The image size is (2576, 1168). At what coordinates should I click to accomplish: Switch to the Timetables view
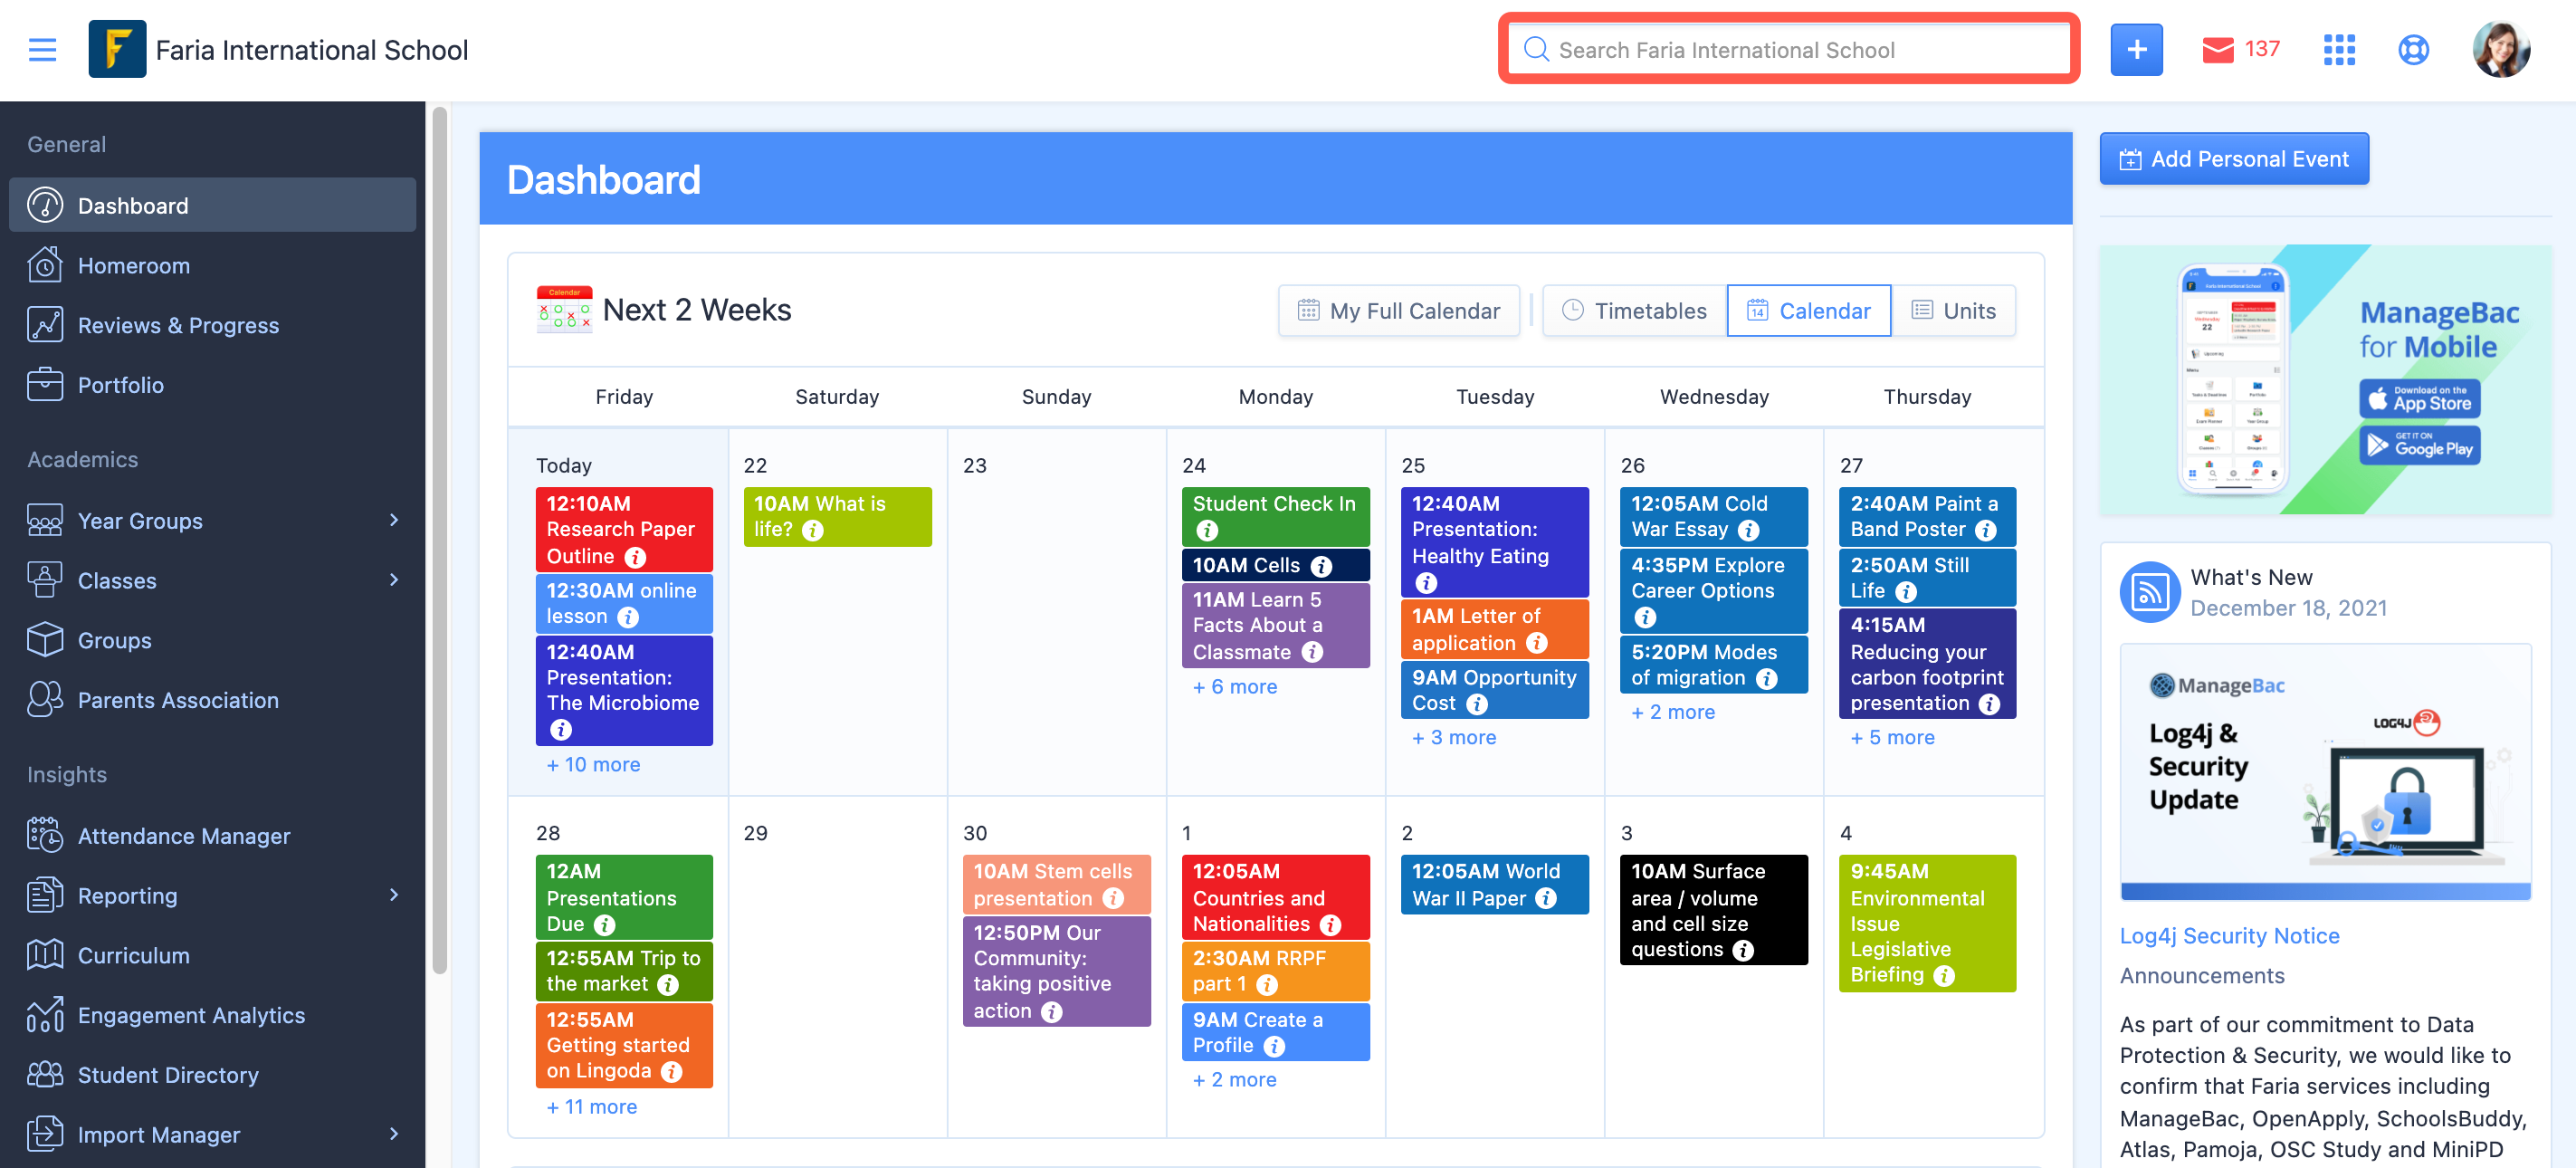tap(1634, 311)
